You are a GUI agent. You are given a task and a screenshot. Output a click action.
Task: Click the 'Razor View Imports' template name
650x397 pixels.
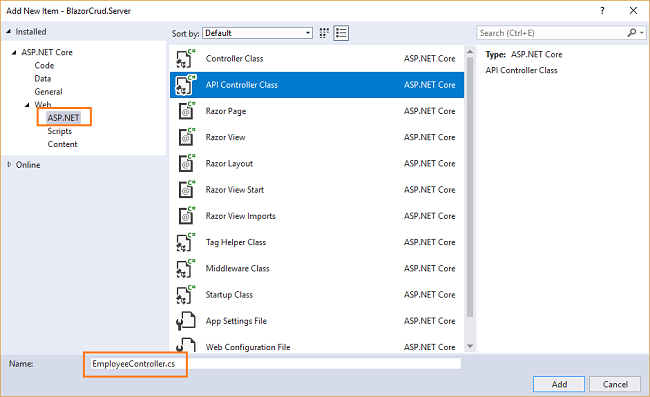click(x=240, y=216)
